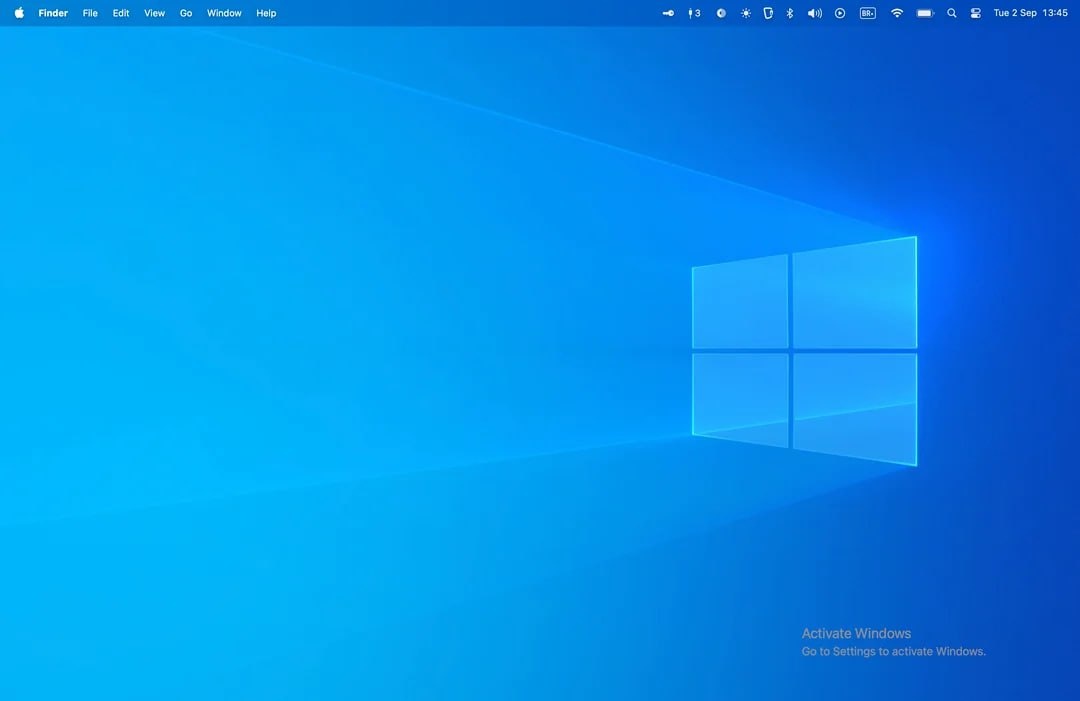Open Control Center toggles icon
The width and height of the screenshot is (1080, 701).
(975, 13)
